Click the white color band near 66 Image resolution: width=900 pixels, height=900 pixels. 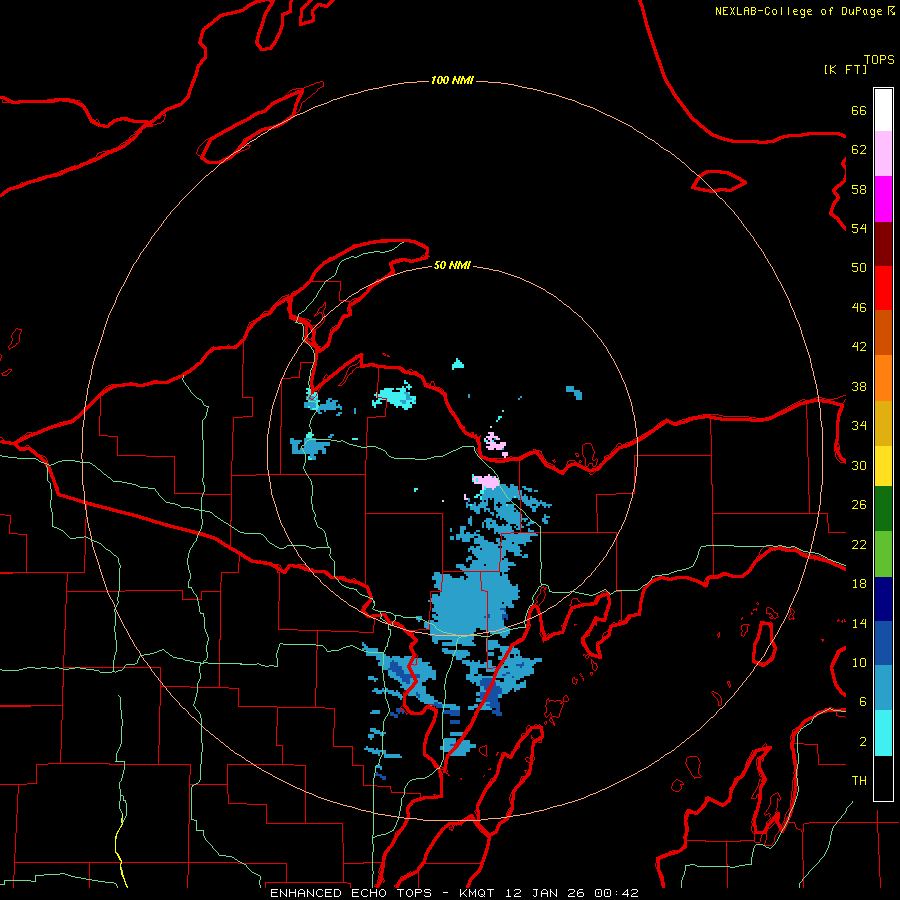click(883, 110)
